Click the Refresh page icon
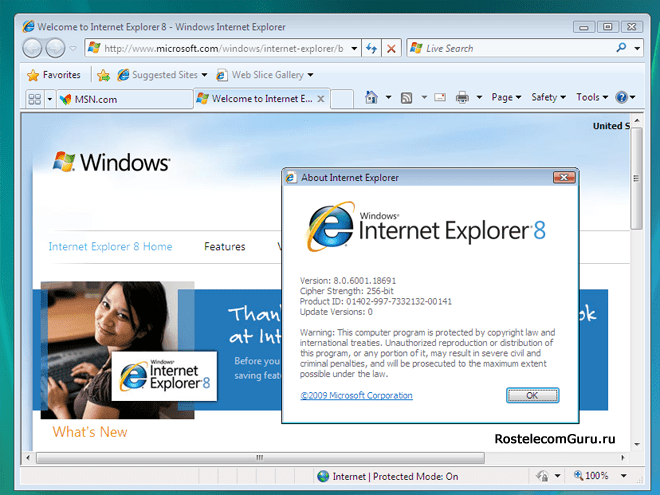Image resolution: width=660 pixels, height=495 pixels. click(371, 48)
